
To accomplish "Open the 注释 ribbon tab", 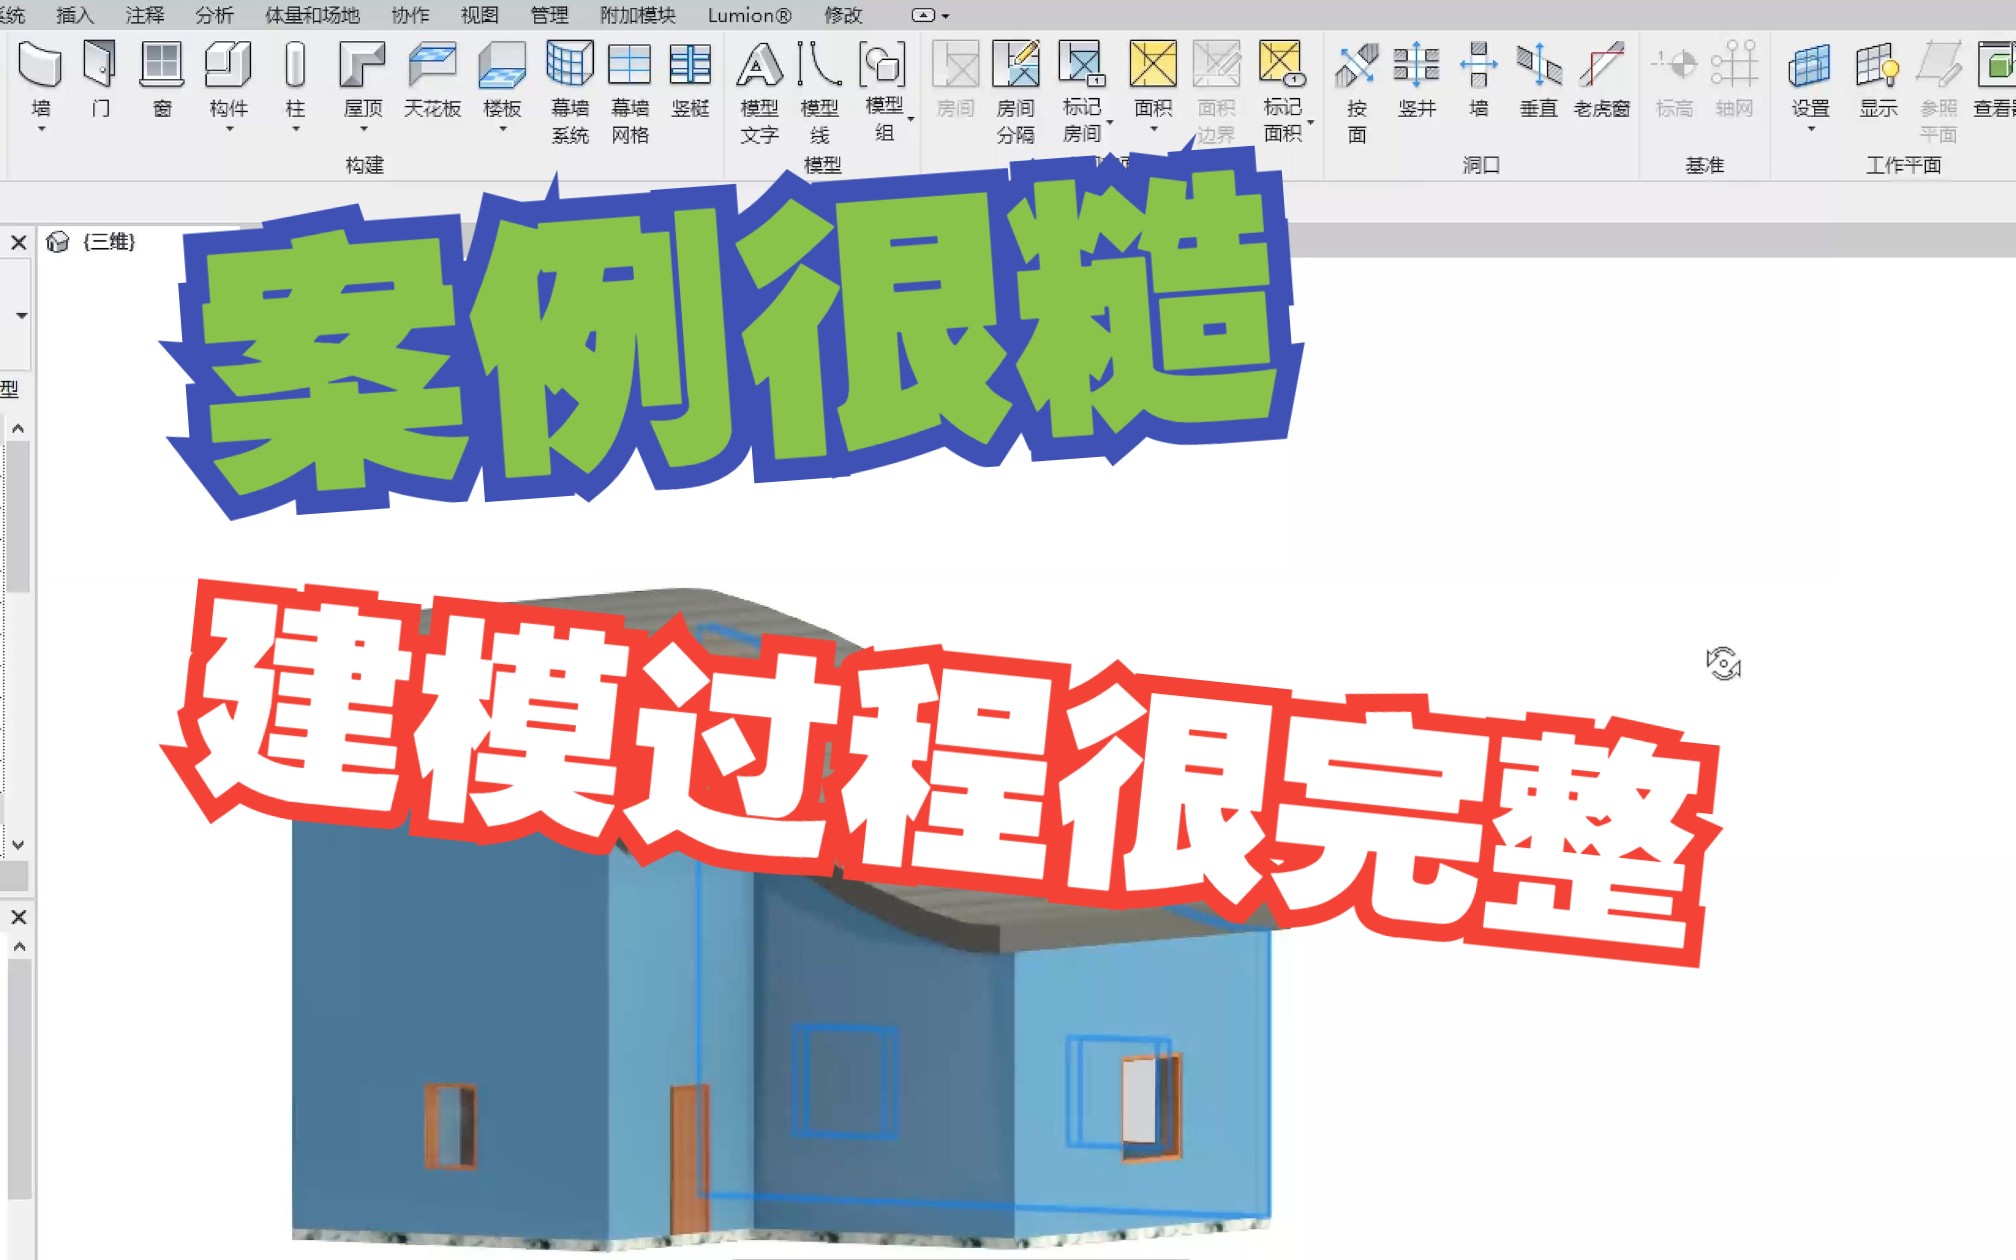I will click(144, 15).
